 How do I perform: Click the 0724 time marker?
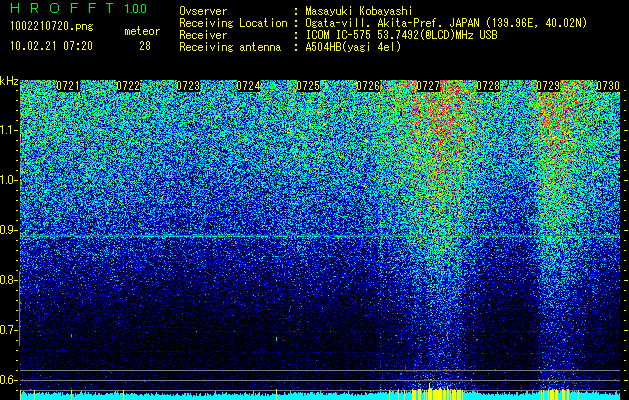pos(248,86)
